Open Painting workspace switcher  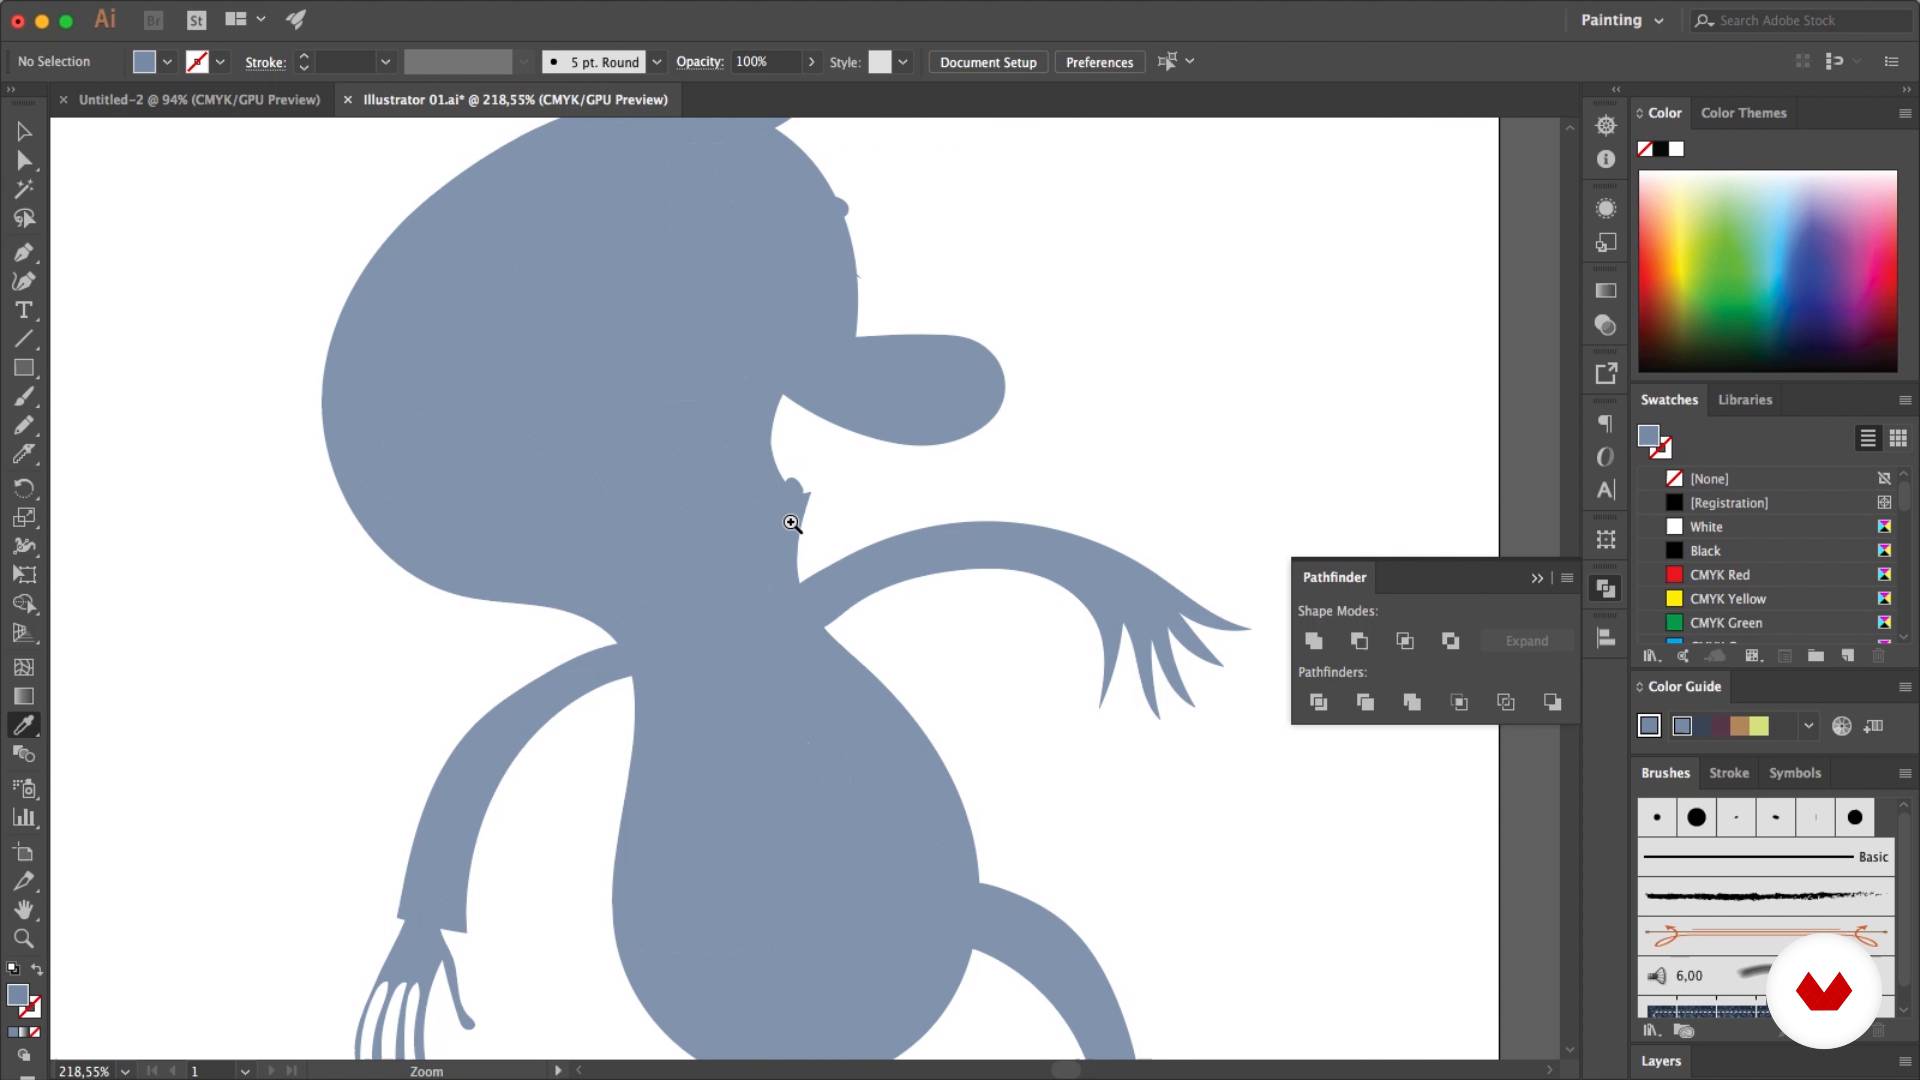(1622, 20)
